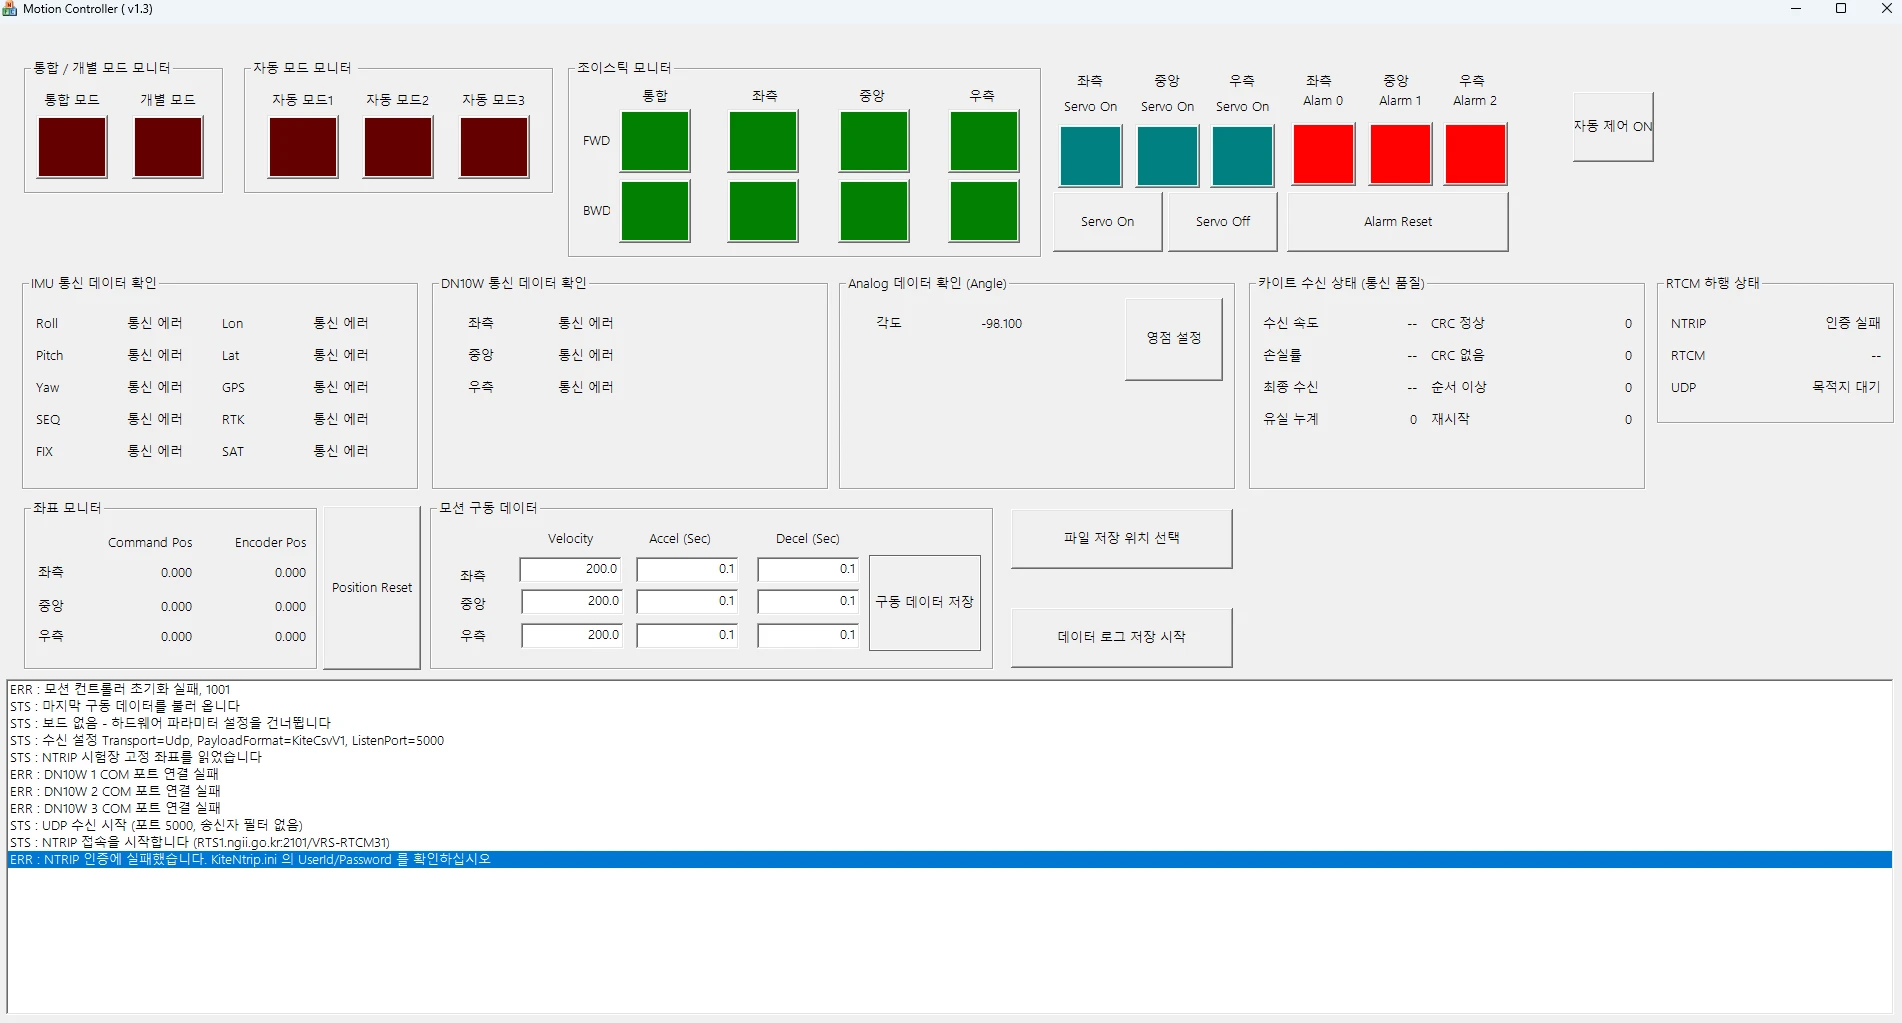Click the 우측 Decel input field
This screenshot has width=1902, height=1023.
(x=808, y=635)
